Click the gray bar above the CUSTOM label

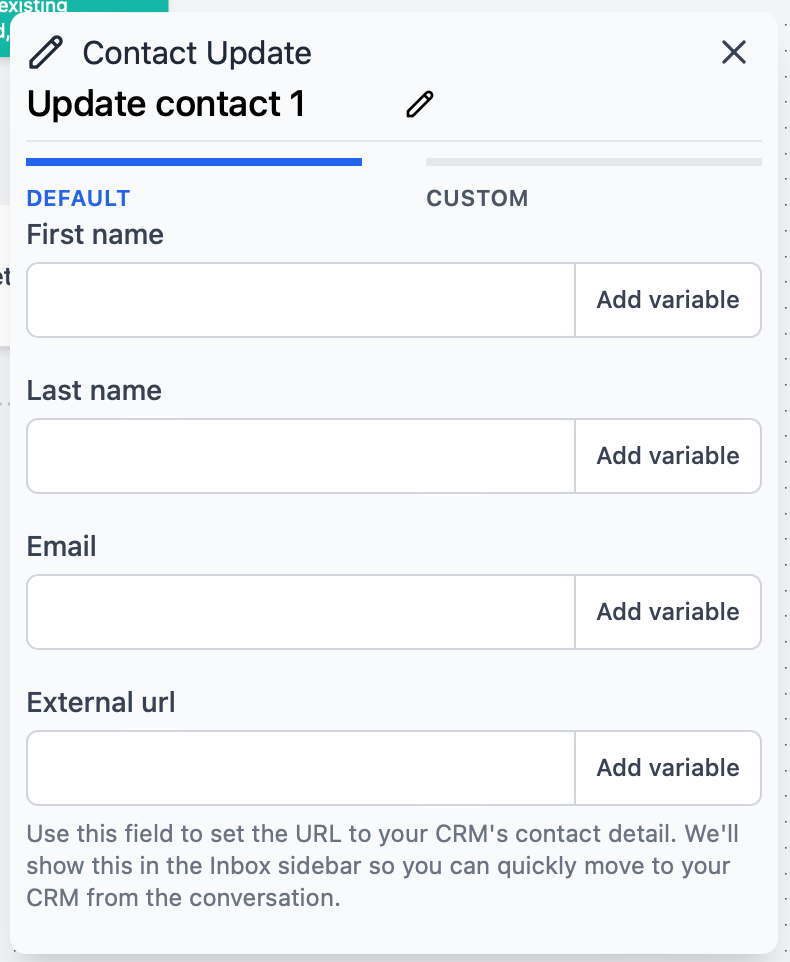coord(592,161)
